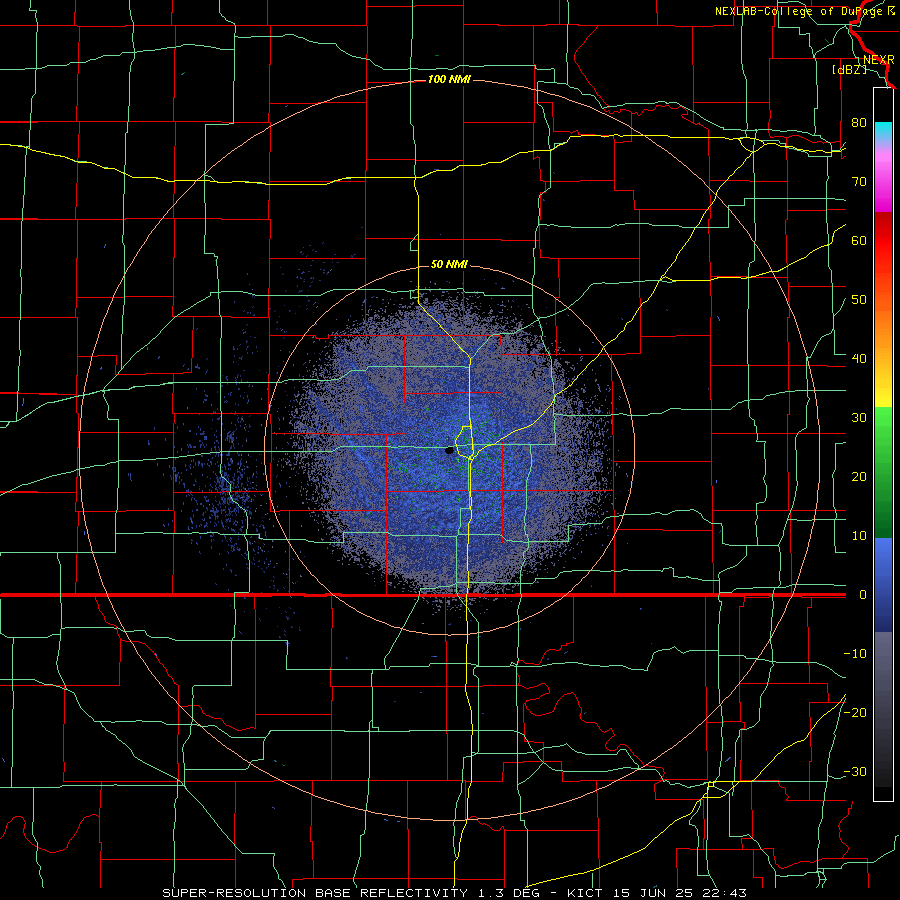
Task: Click the [dBZ] units label
Action: (x=849, y=70)
